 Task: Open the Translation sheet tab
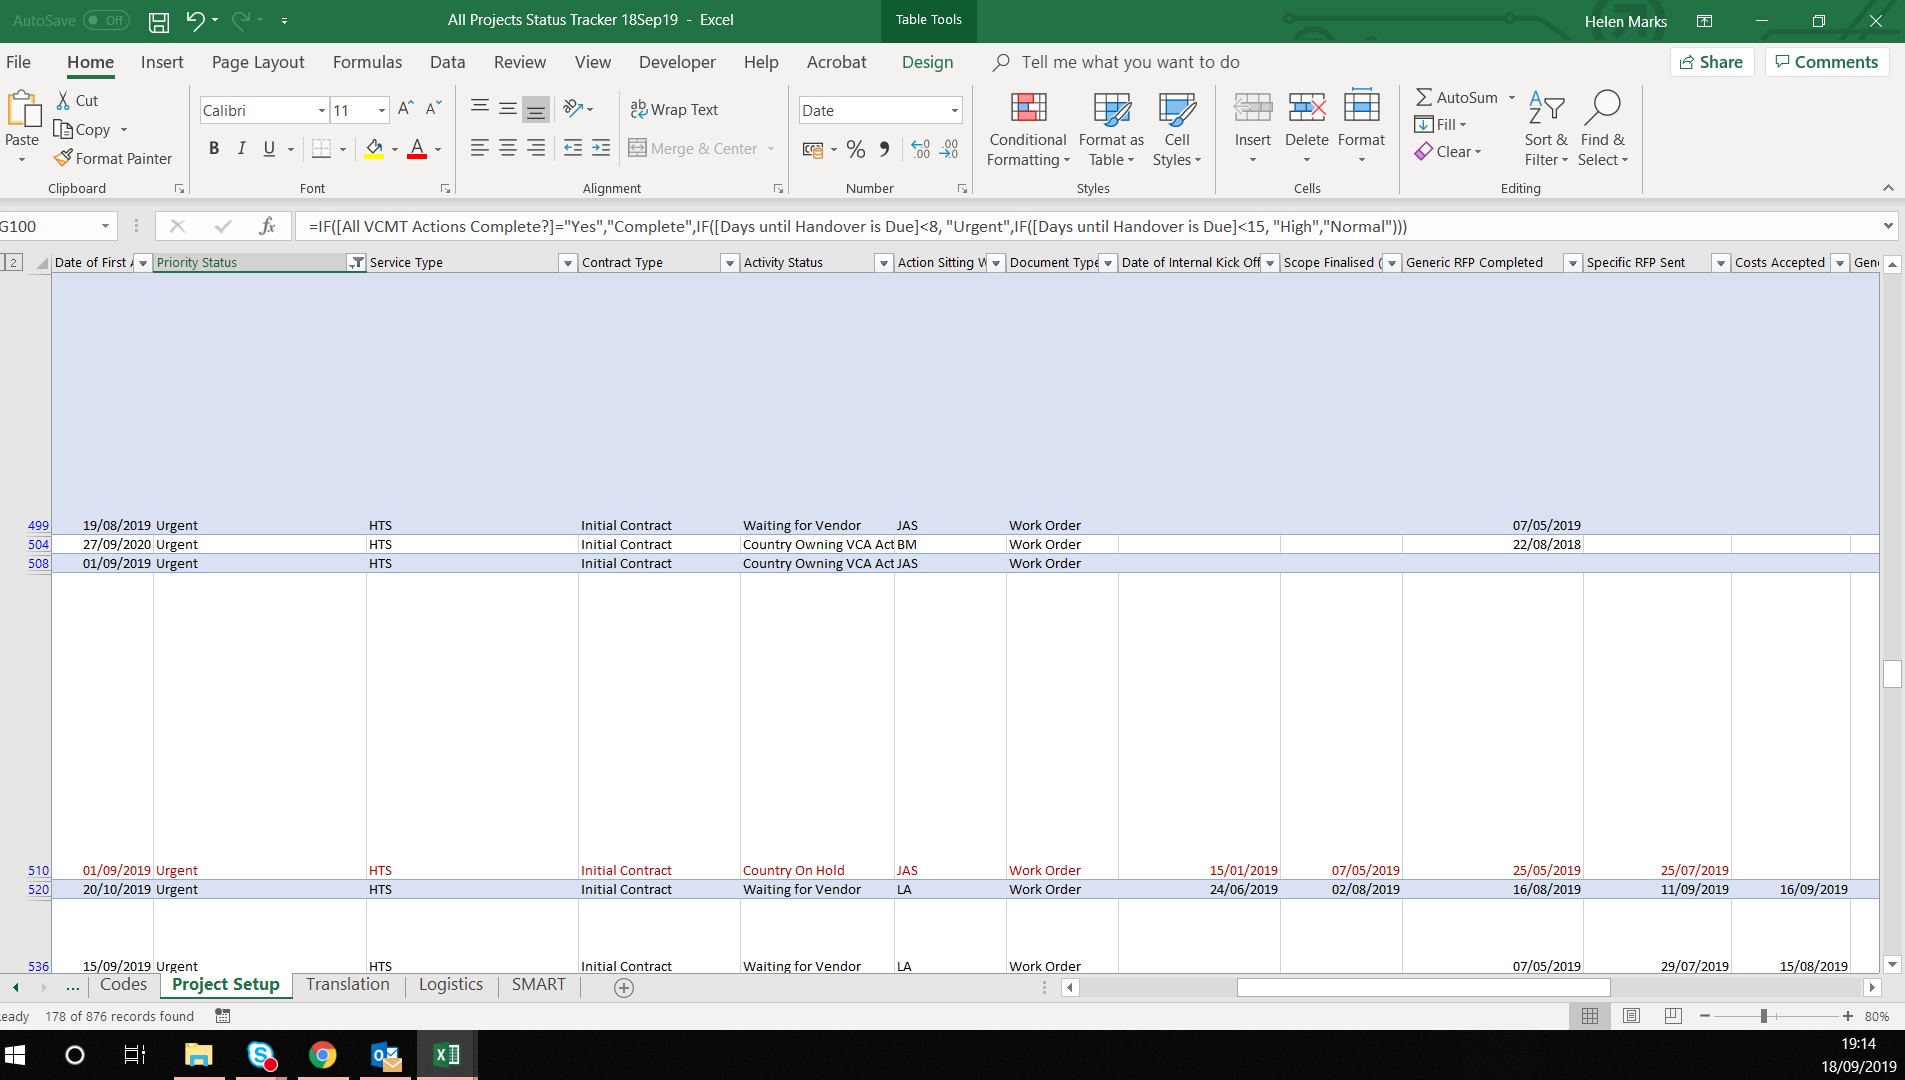click(347, 985)
